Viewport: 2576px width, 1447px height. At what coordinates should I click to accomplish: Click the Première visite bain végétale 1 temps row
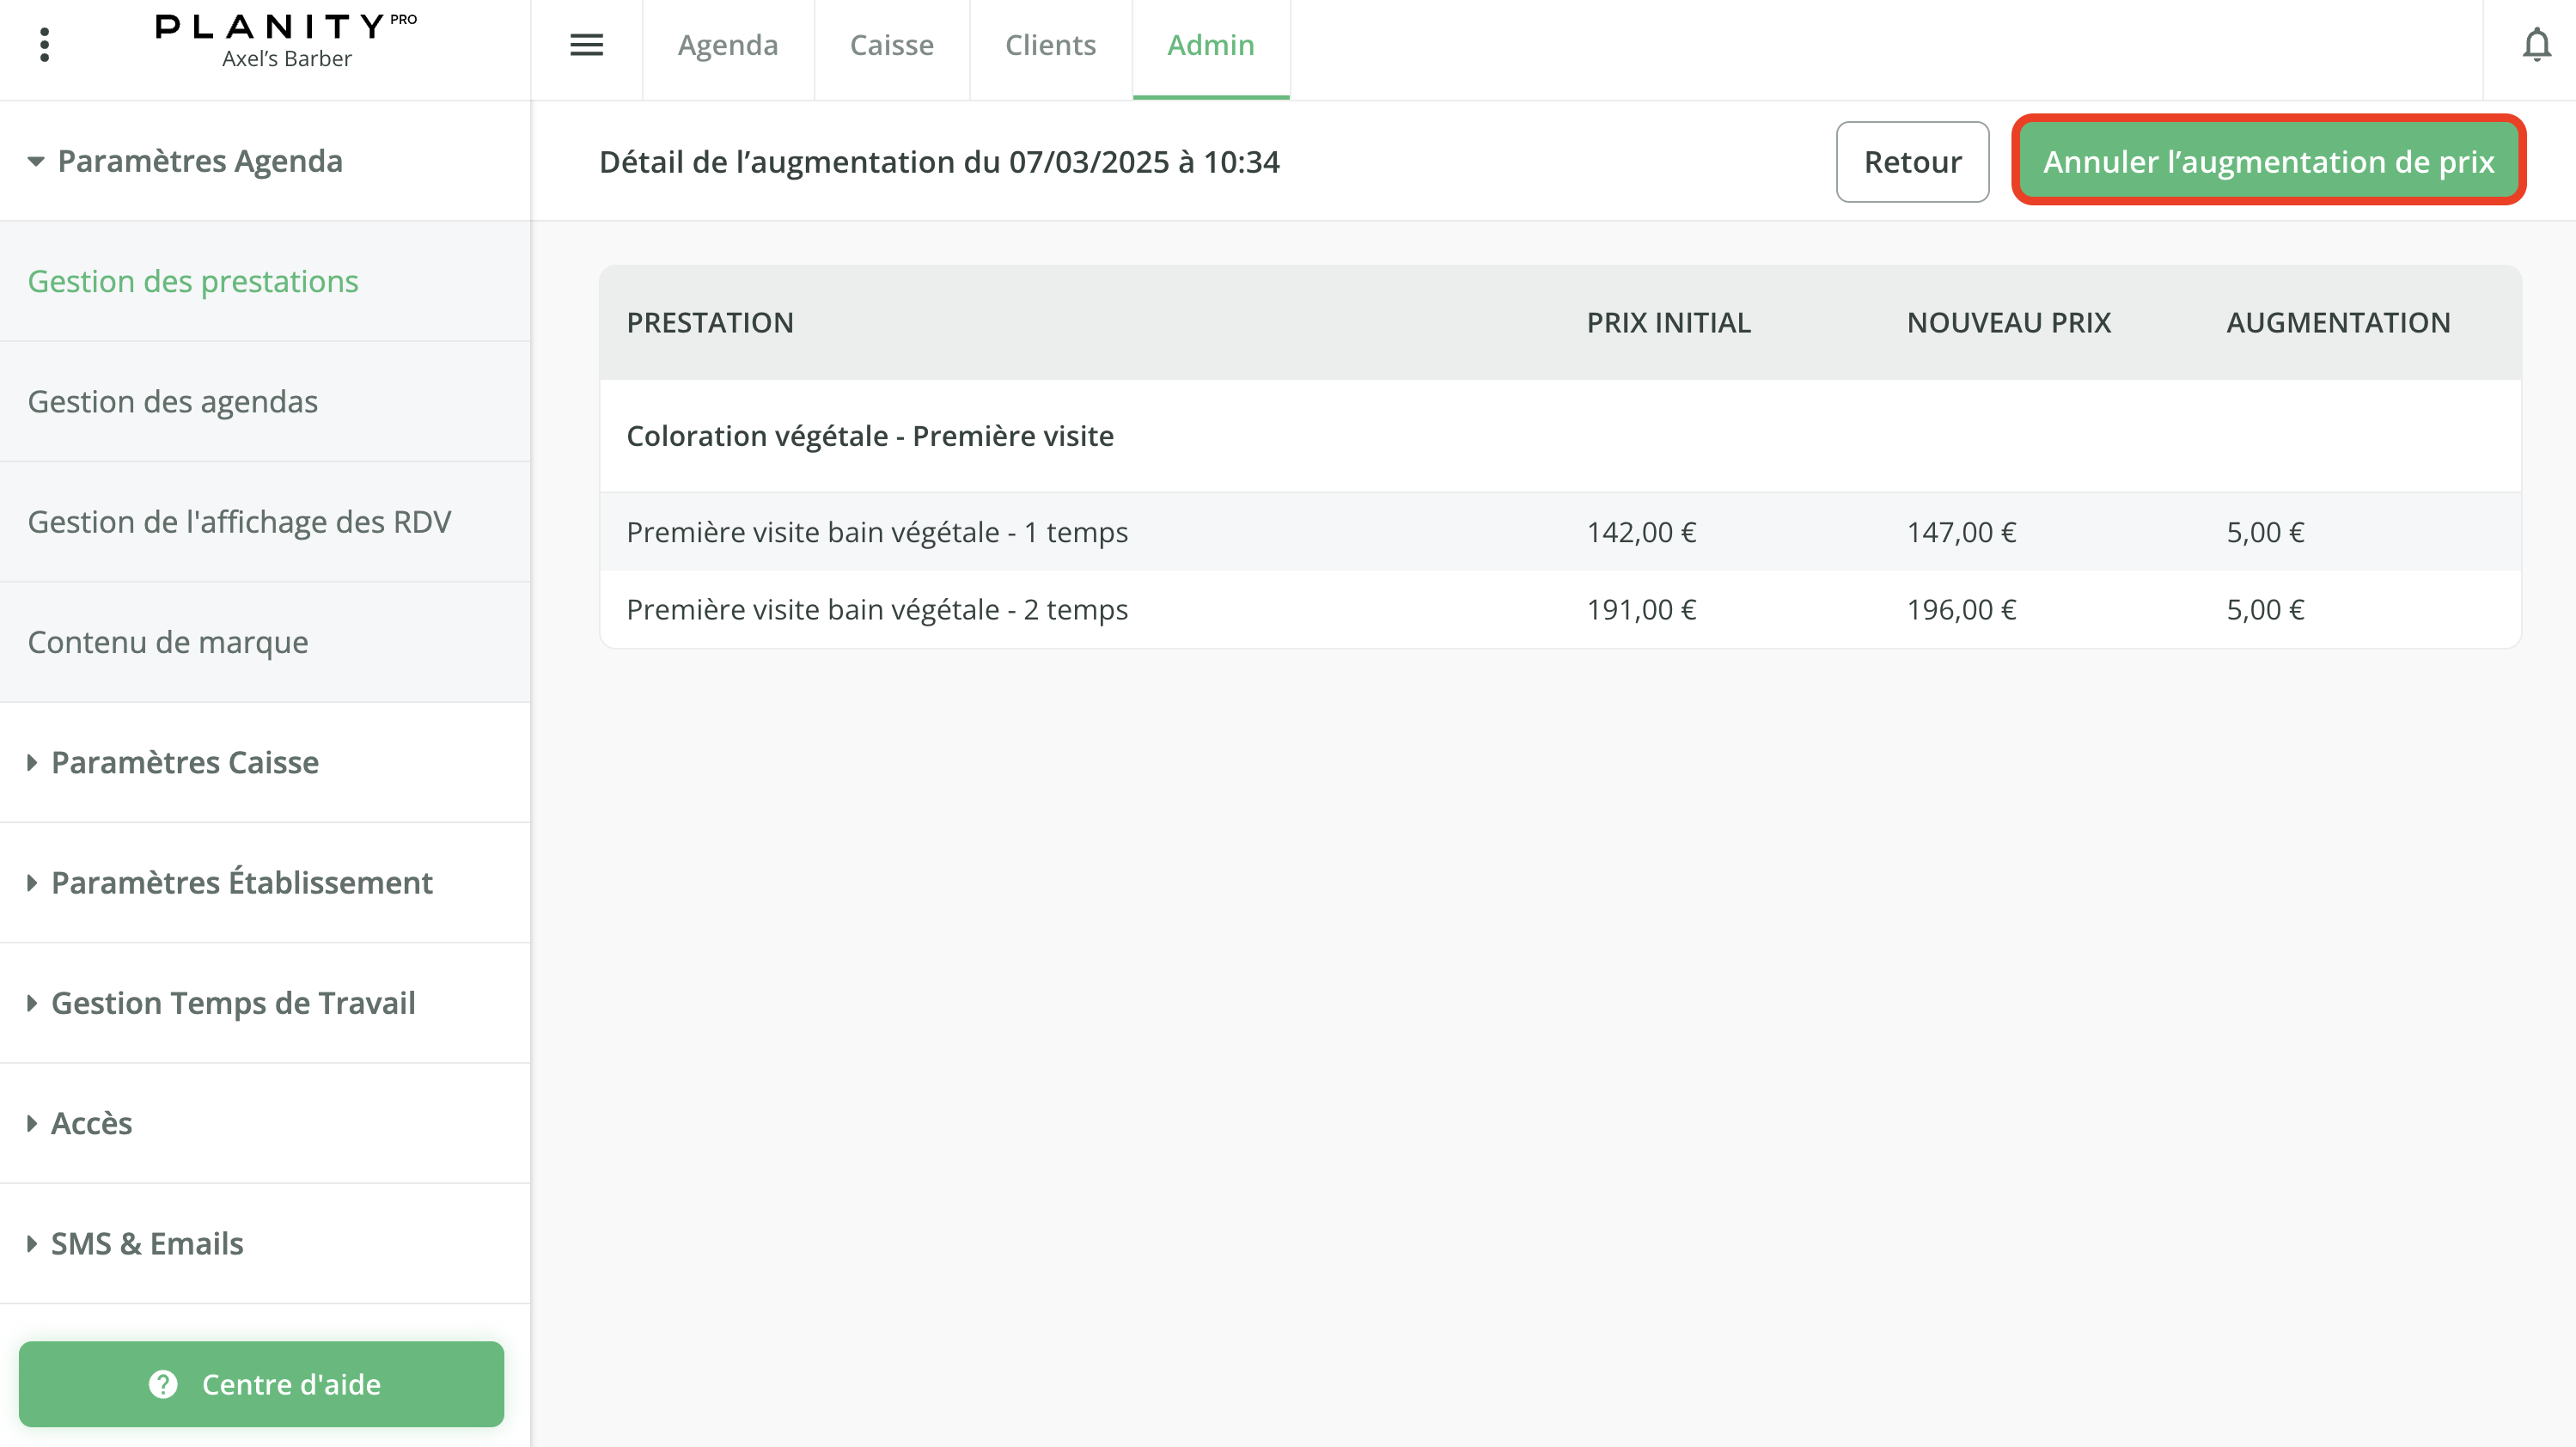(x=877, y=532)
